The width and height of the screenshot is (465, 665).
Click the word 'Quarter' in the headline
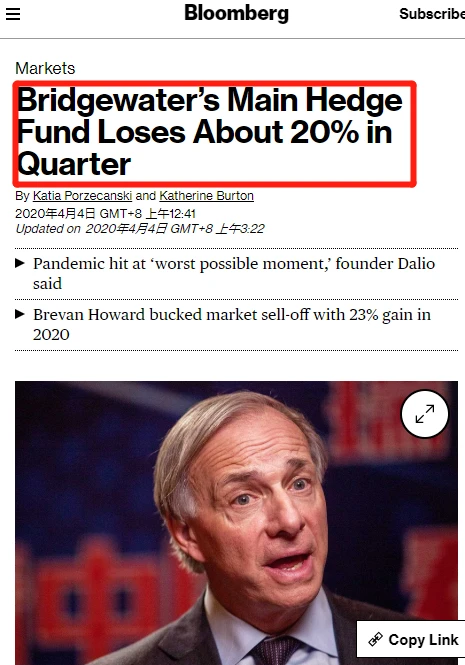coord(74,165)
